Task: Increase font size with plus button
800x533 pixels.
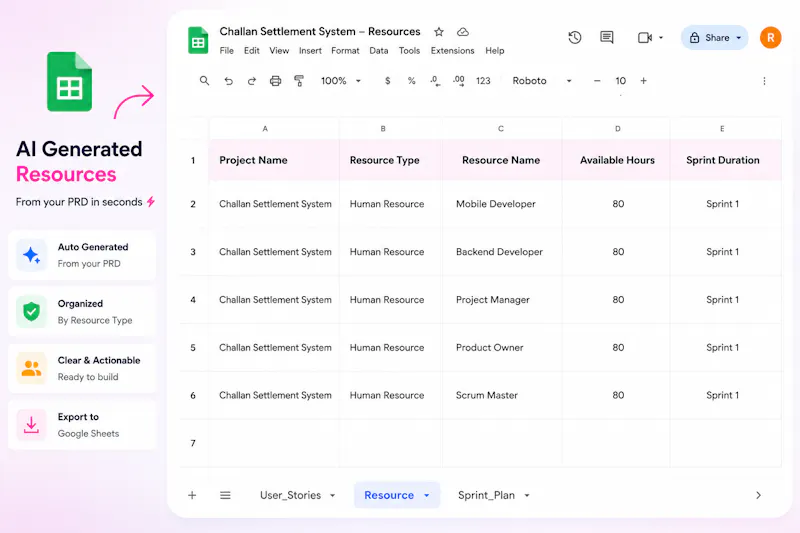Action: pyautogui.click(x=643, y=81)
